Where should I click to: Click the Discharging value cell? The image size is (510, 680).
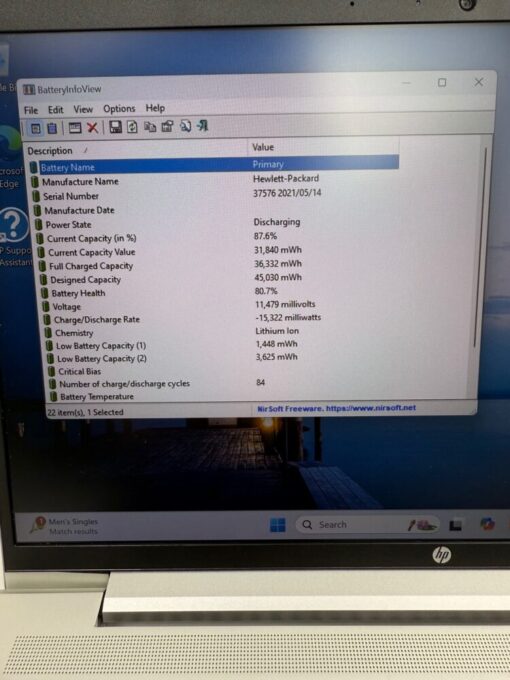click(x=277, y=222)
